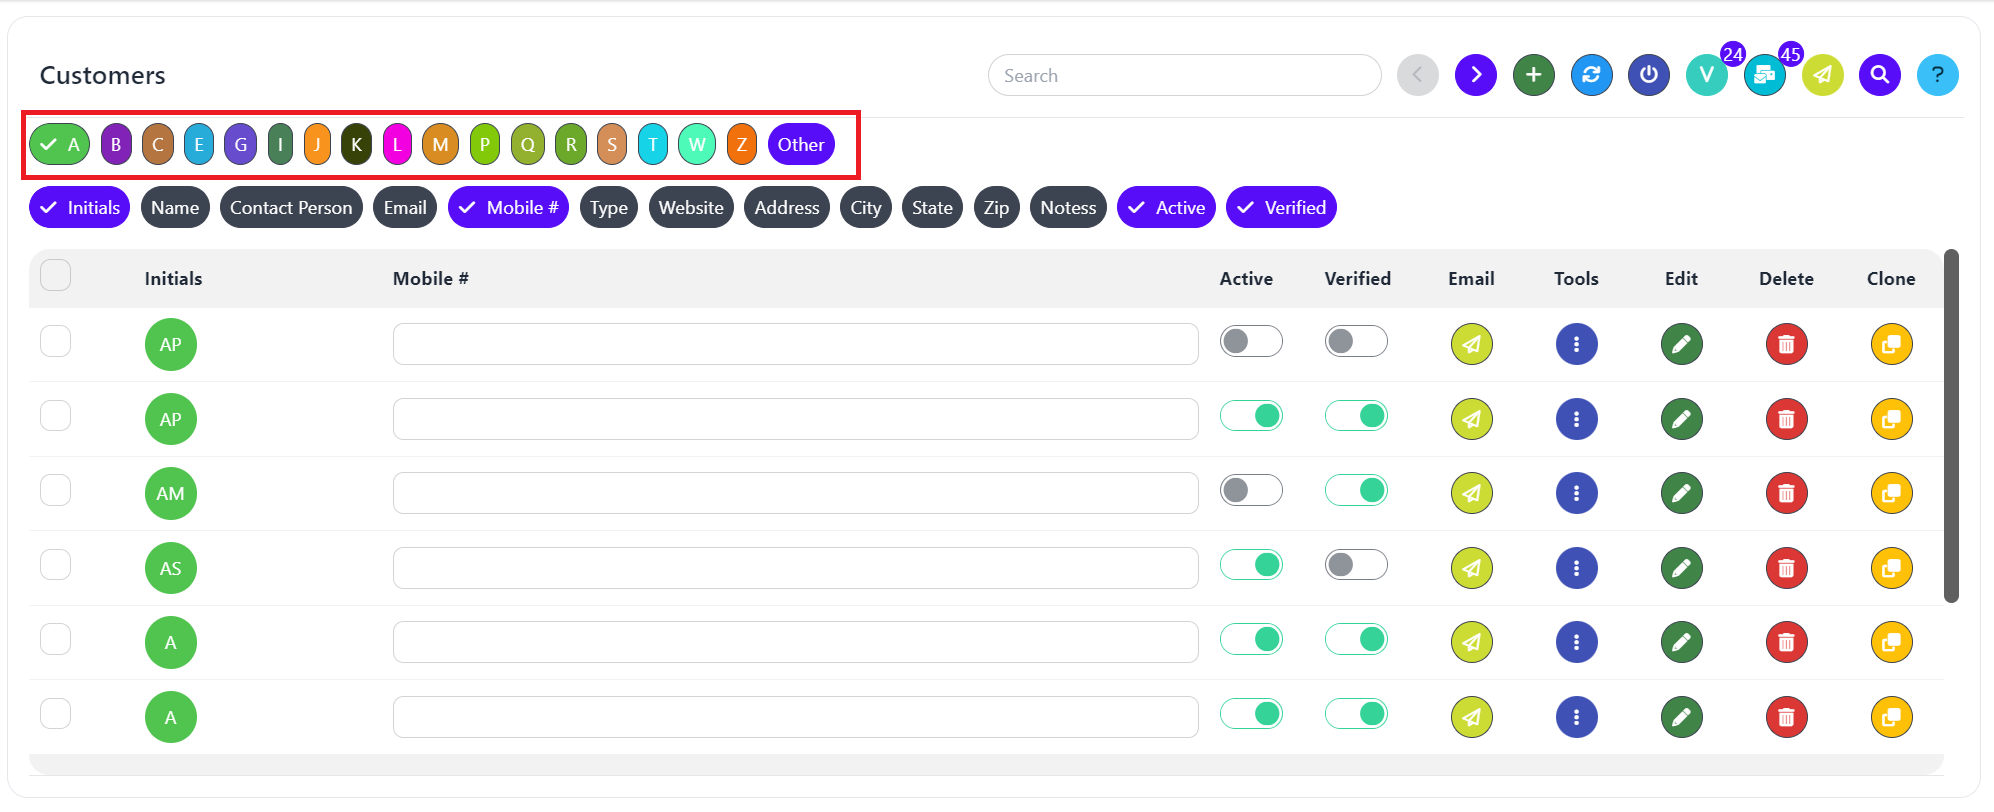The image size is (1994, 812).
Task: Check the select-all checkbox in table header
Action: [56, 275]
